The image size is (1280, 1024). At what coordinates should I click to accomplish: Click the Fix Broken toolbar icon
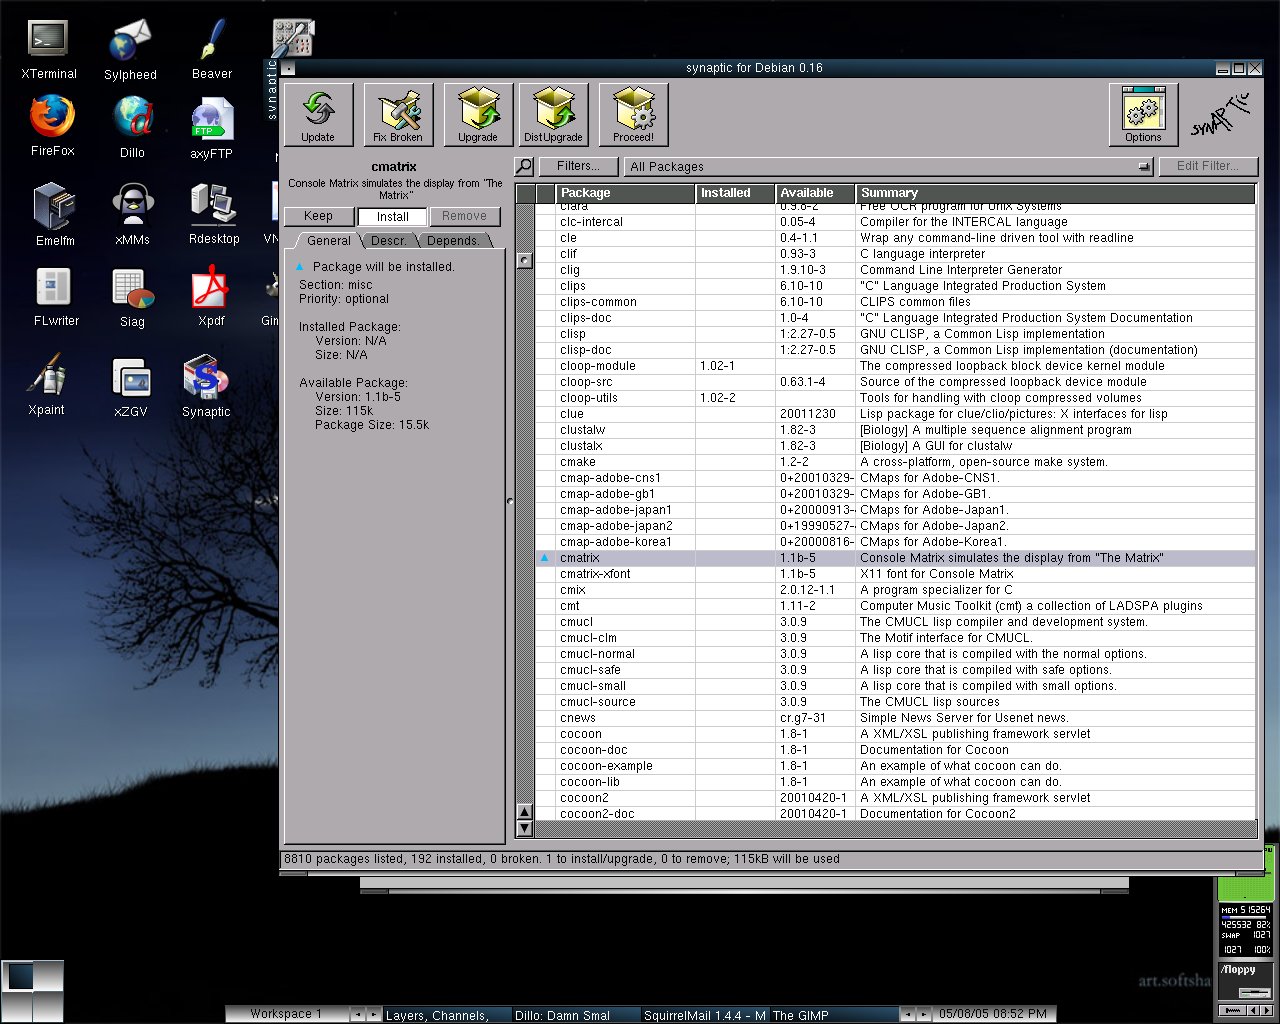pos(398,114)
